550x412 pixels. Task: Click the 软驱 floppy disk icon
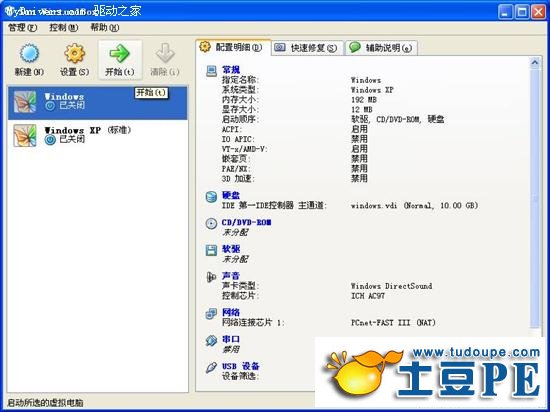[x=211, y=250]
